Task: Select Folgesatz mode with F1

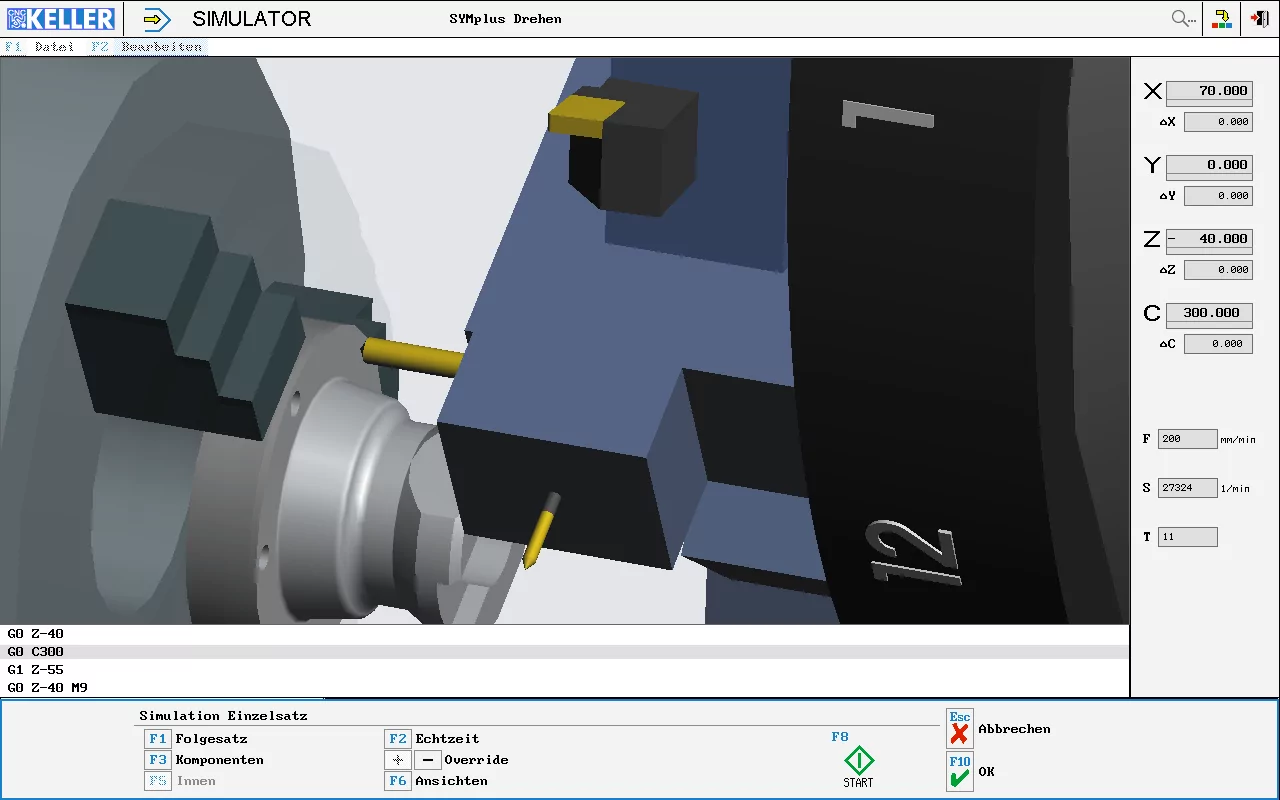Action: [157, 739]
